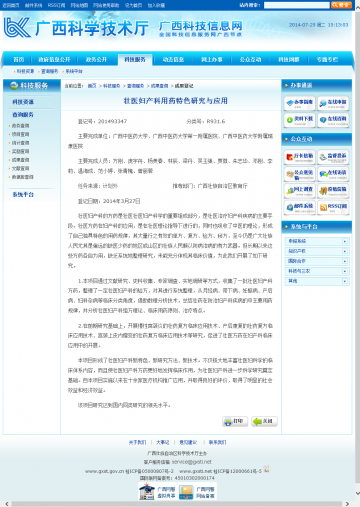The width and height of the screenshot is (360, 507).
Task: Open the RSS订阅 feed icon
Action: coord(333,207)
